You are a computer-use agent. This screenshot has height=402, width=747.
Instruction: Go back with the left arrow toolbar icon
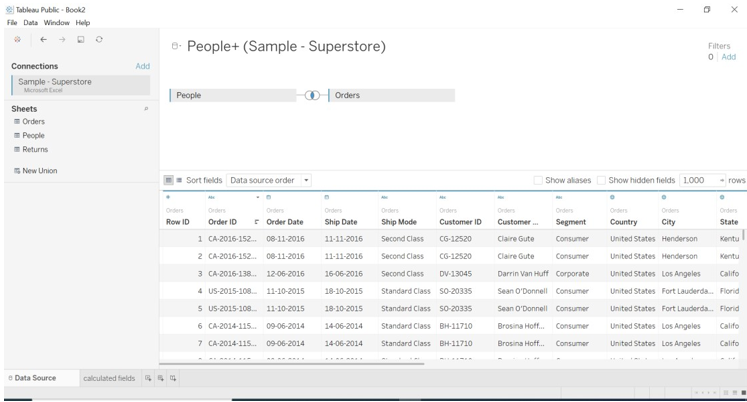[x=43, y=40]
